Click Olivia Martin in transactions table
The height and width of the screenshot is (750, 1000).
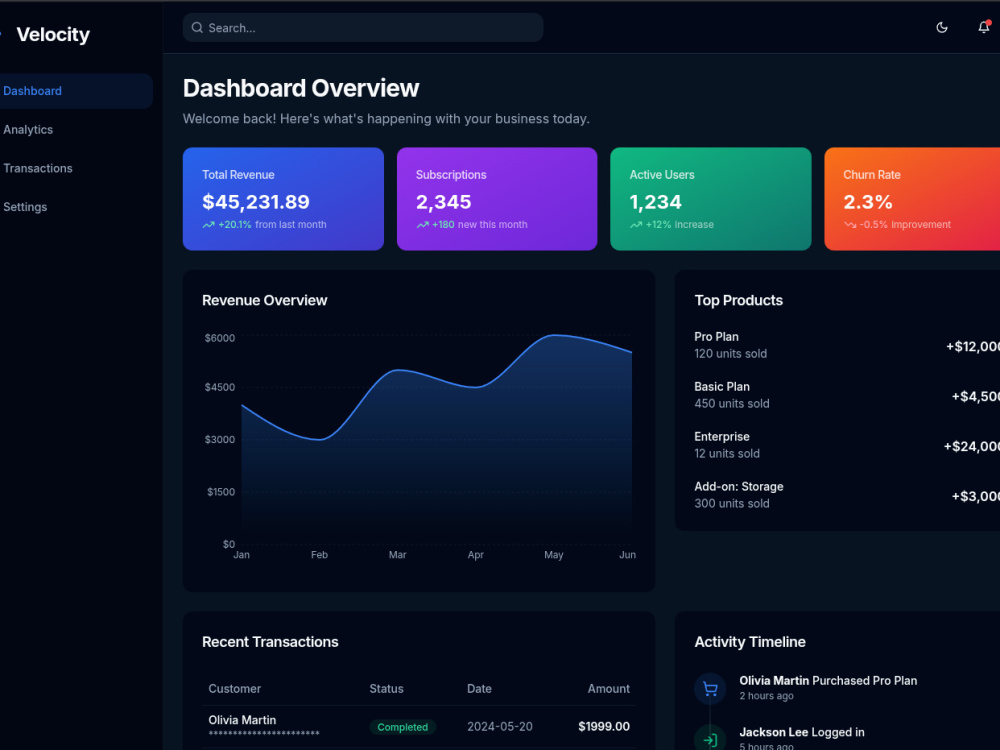(242, 720)
